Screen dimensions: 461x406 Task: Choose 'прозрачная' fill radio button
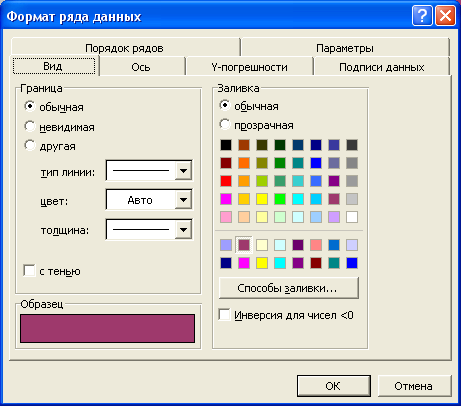click(225, 125)
